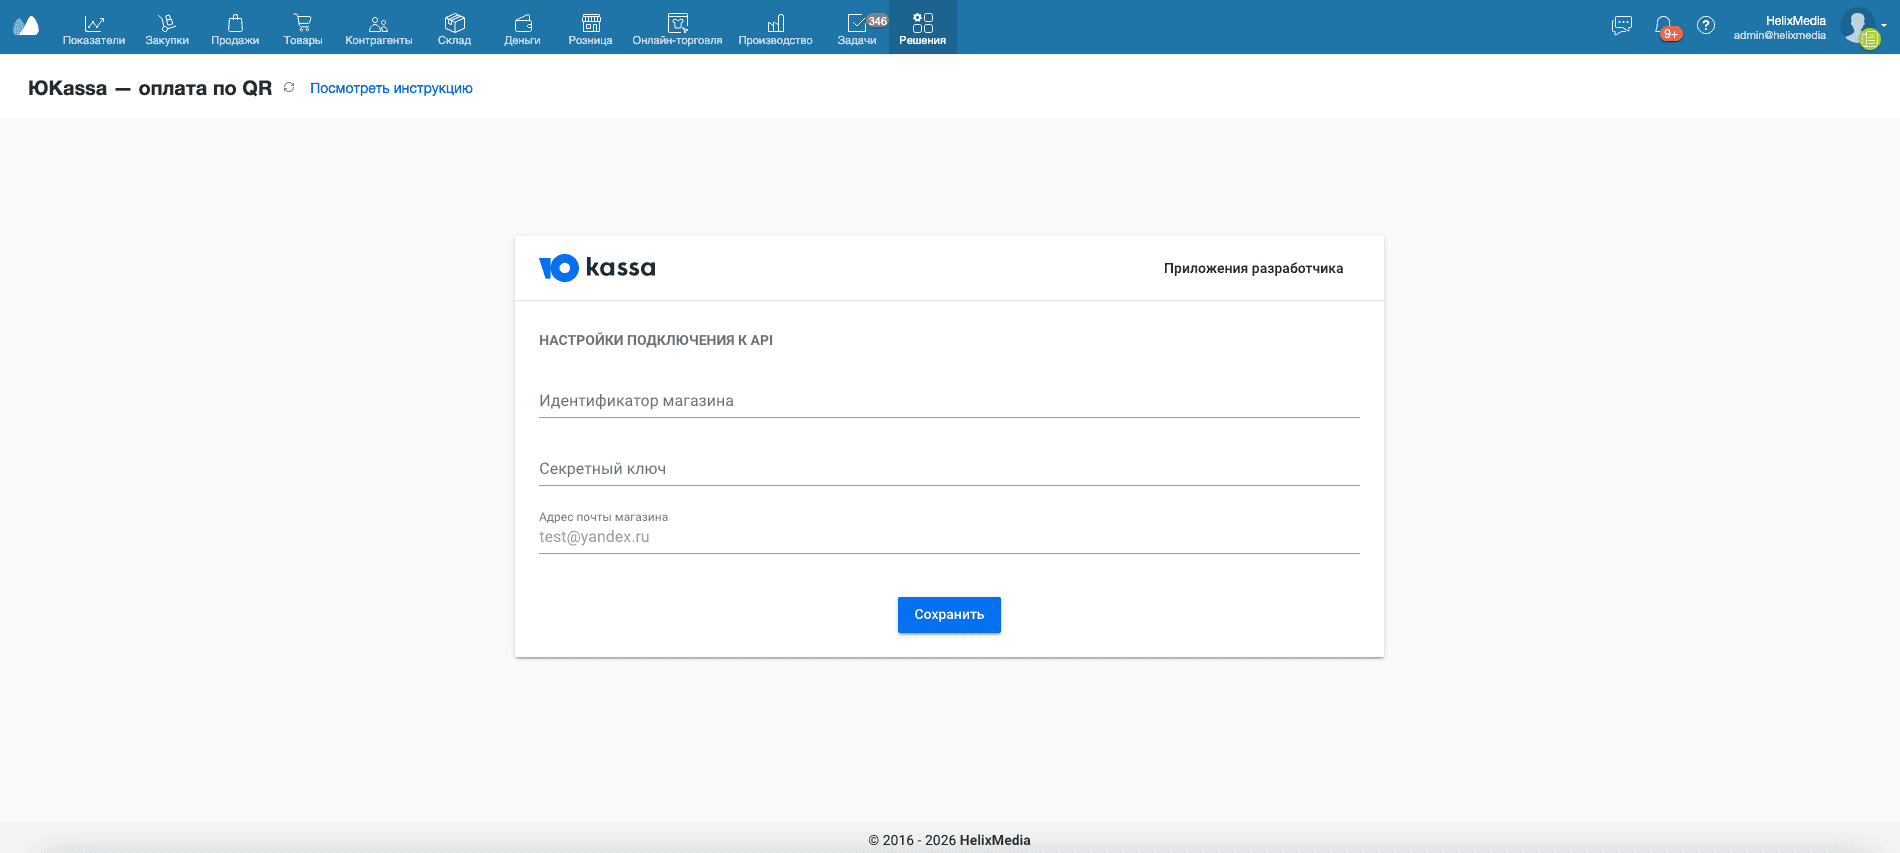1900x853 pixels.
Task: Open the Товары products section
Action: [x=302, y=29]
